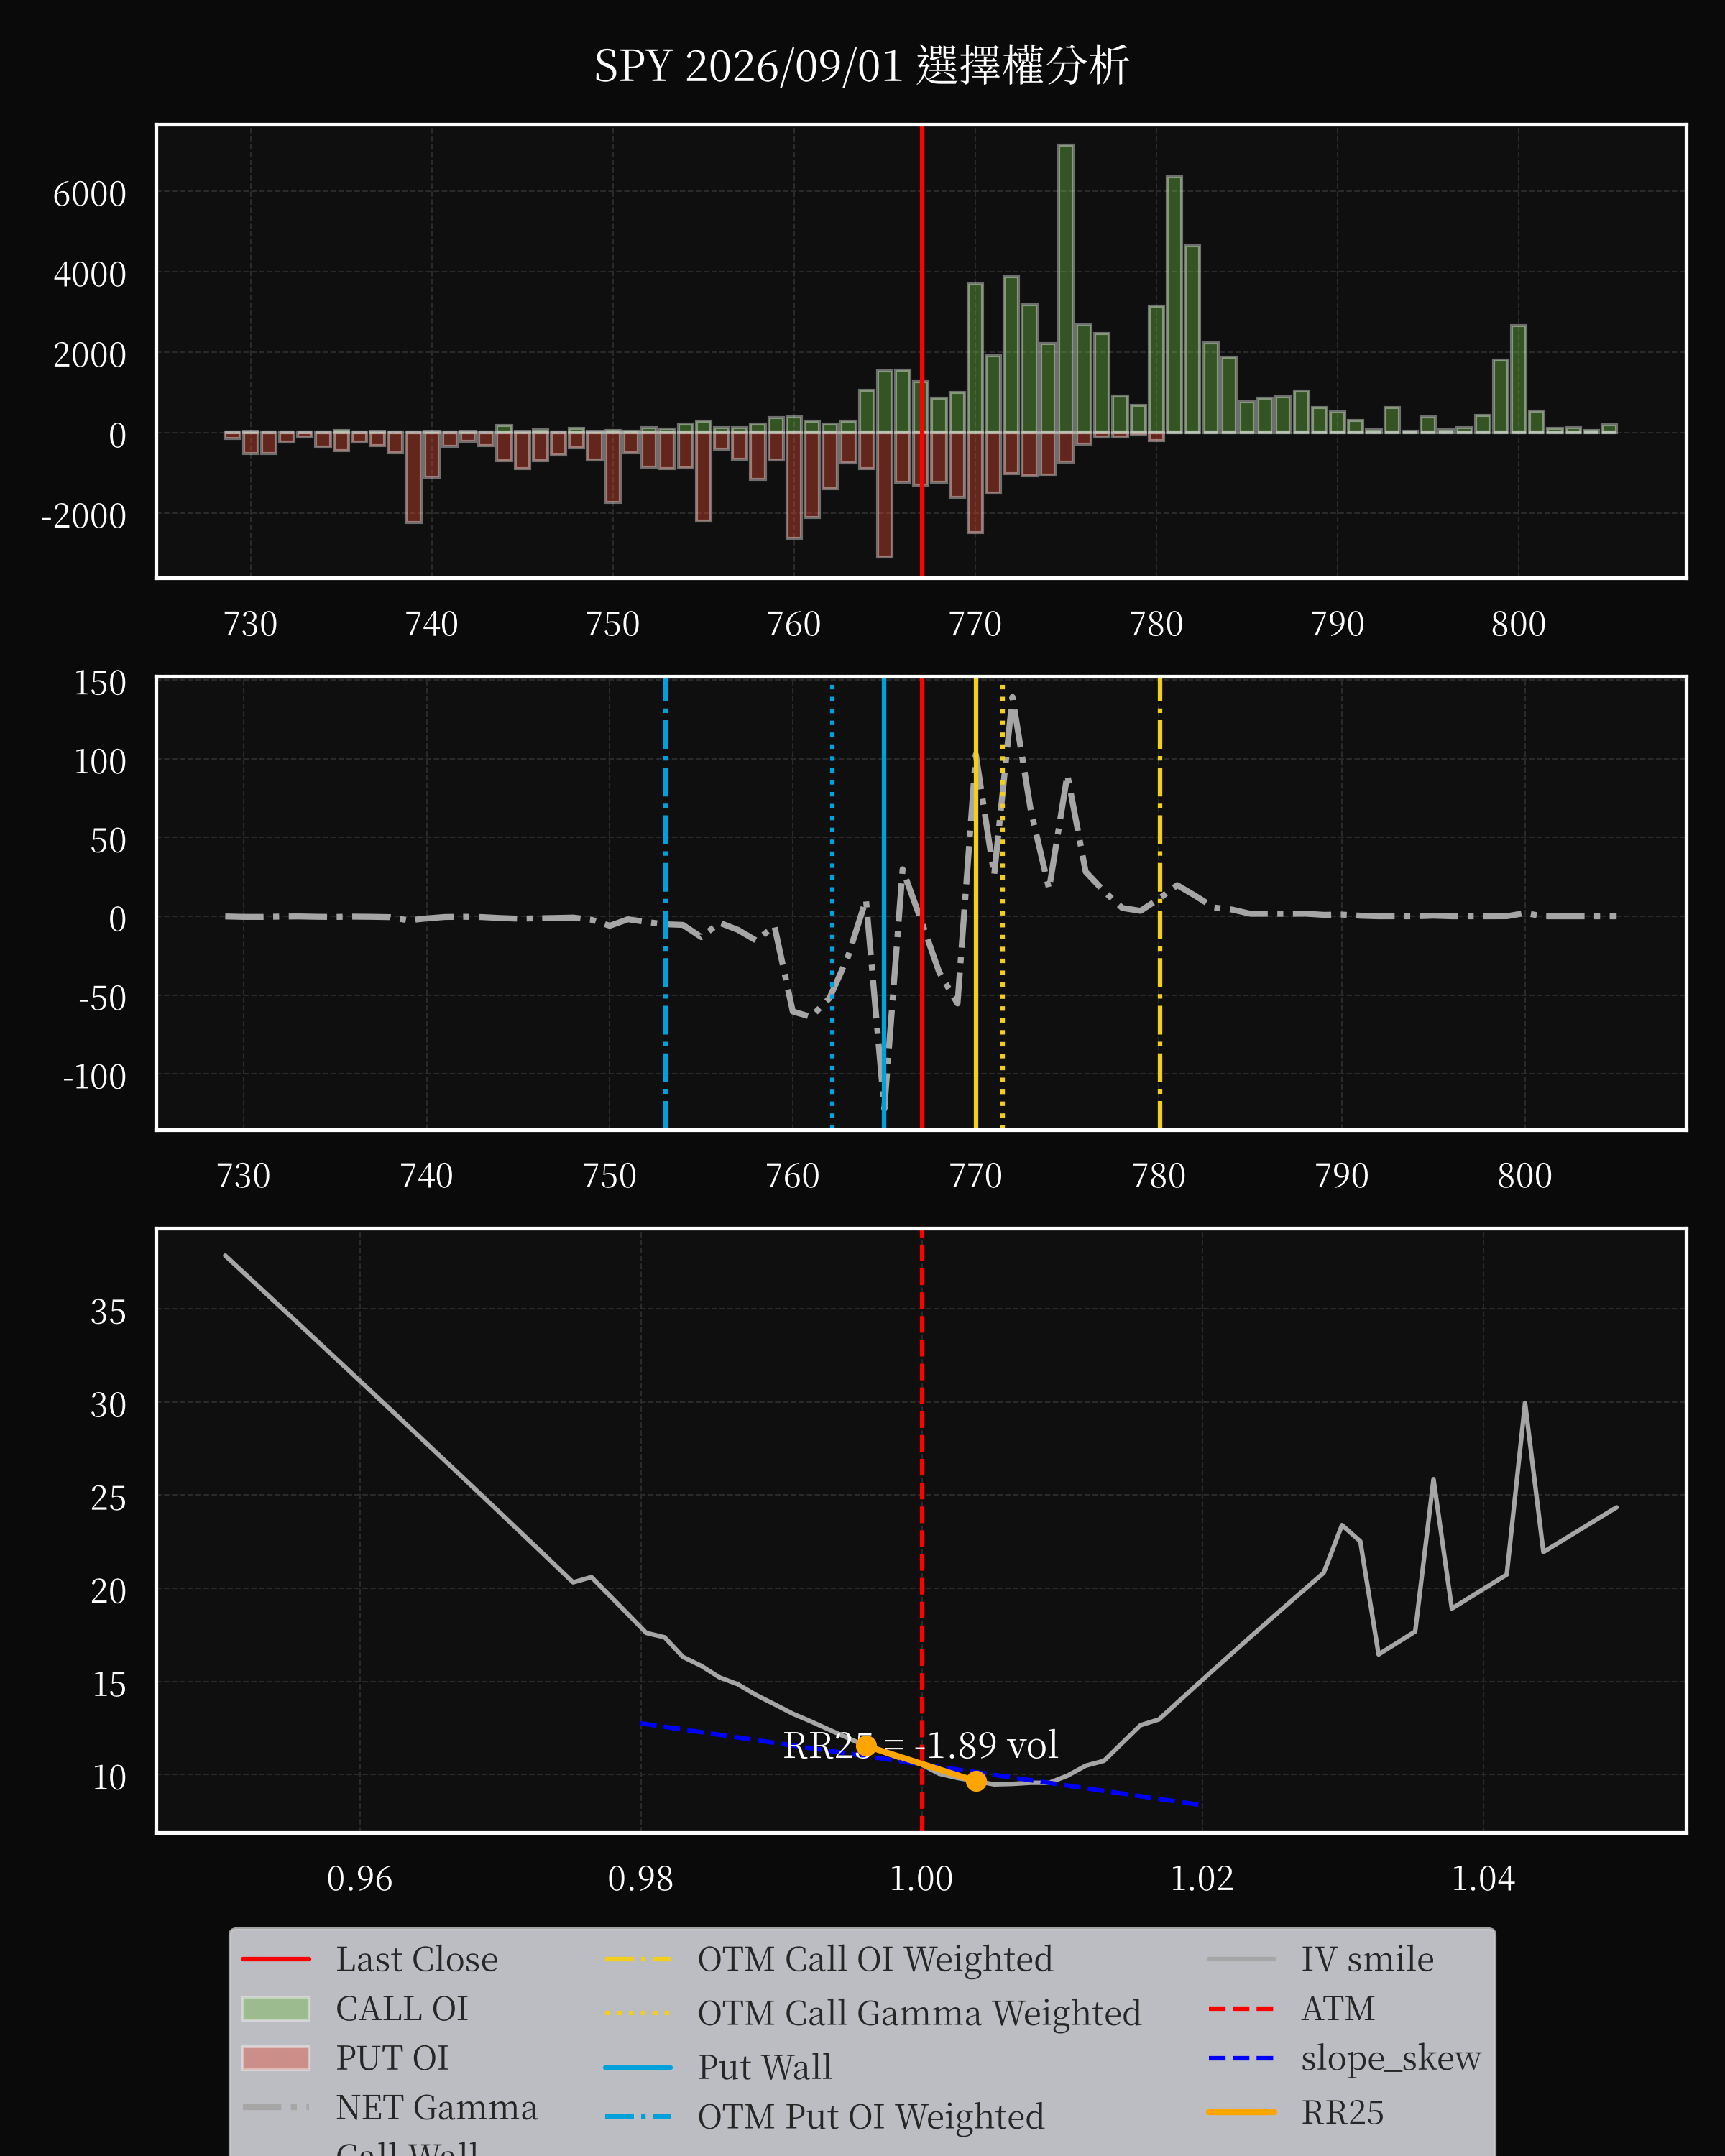Click the solid blue Put Wall line in gamma chart
The image size is (1725, 2156).
click(884, 903)
